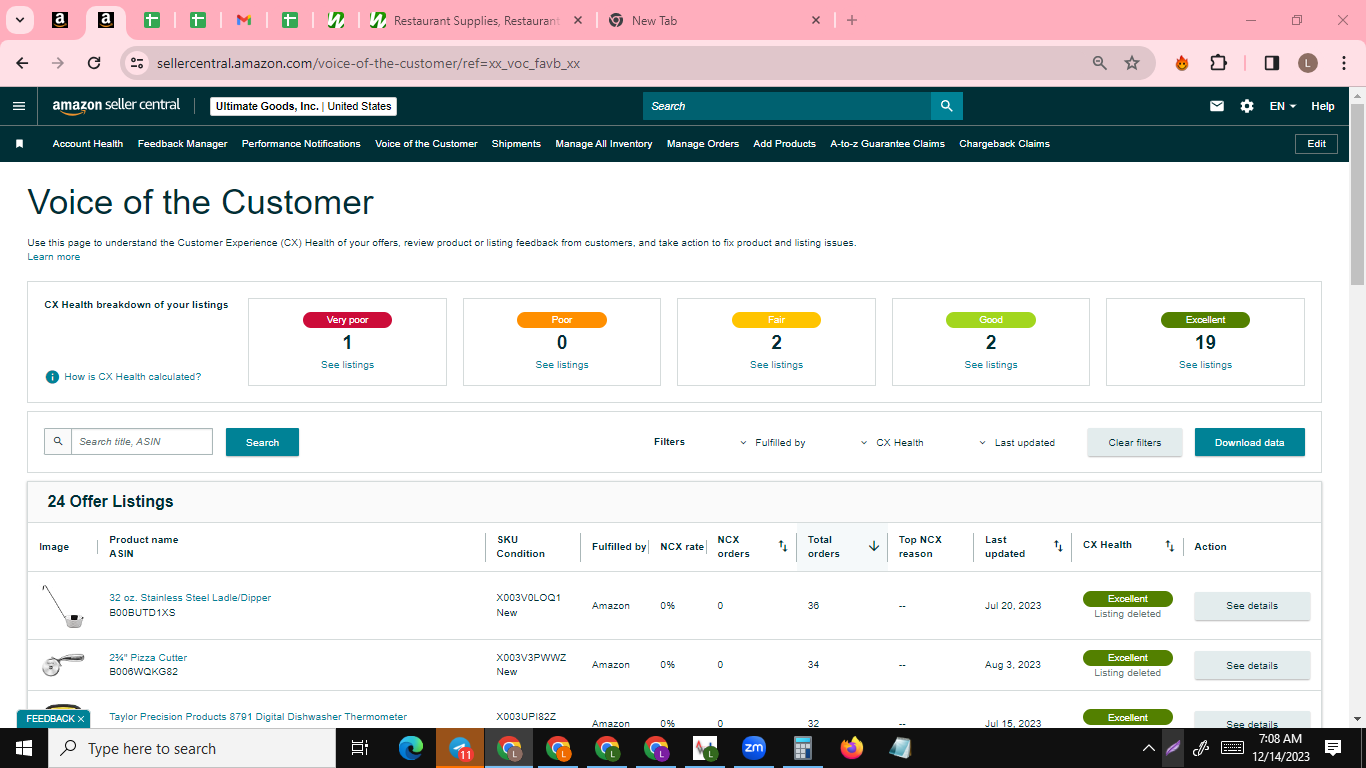1366x768 pixels.
Task: Click the bookmark icon beside Account Health
Action: [x=19, y=144]
